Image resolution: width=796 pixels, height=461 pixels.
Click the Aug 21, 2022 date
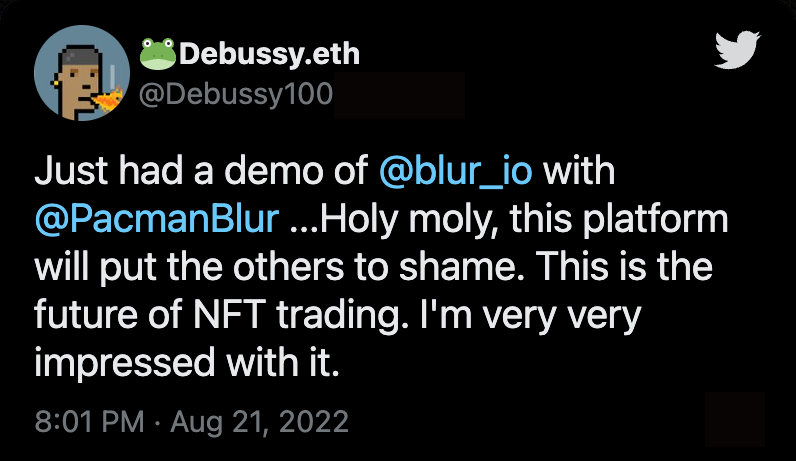(260, 421)
